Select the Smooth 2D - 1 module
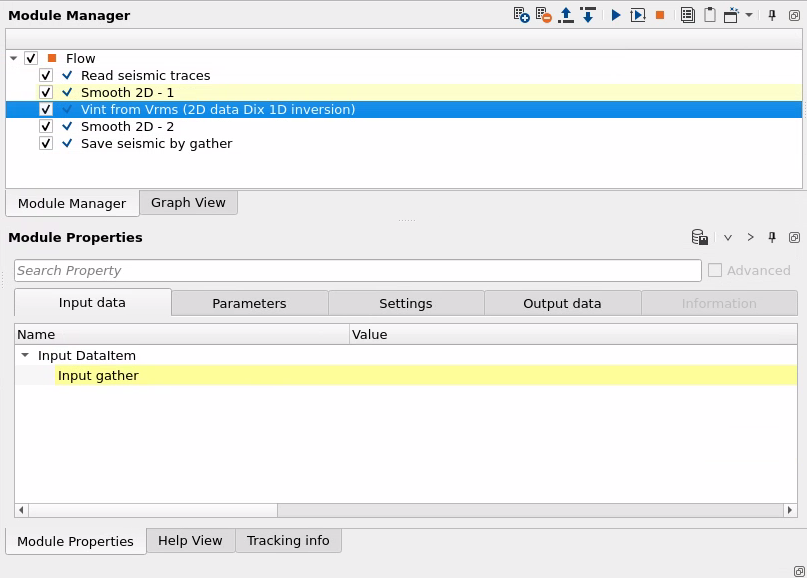807x578 pixels. (x=127, y=93)
